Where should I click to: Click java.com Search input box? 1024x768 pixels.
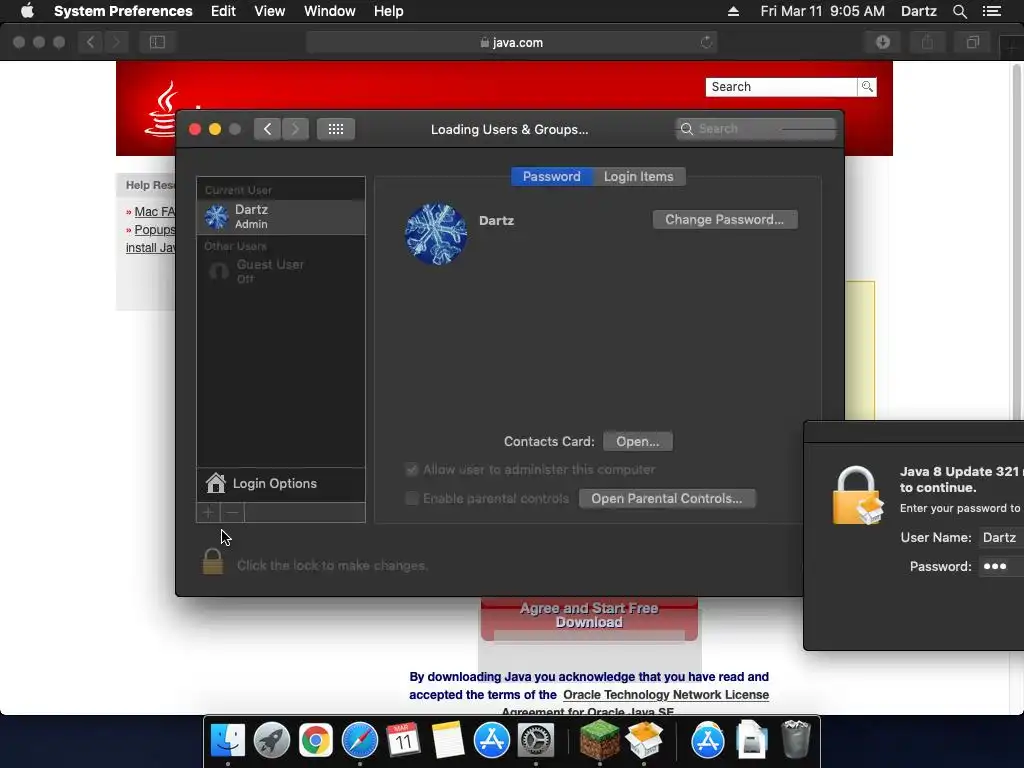781,87
